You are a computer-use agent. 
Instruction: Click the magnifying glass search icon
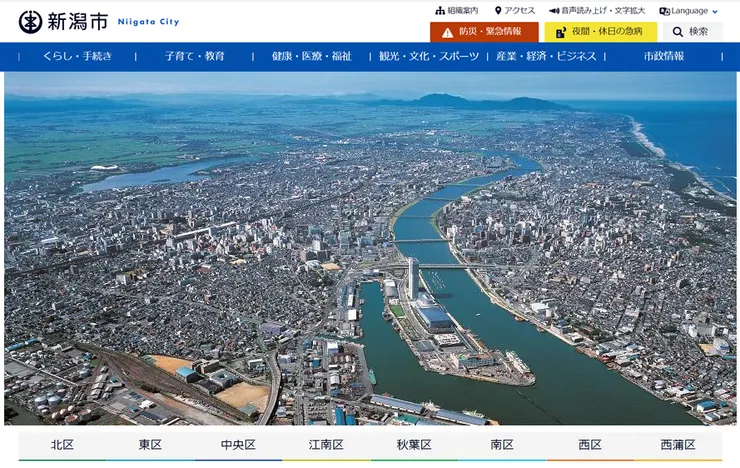[x=678, y=32]
